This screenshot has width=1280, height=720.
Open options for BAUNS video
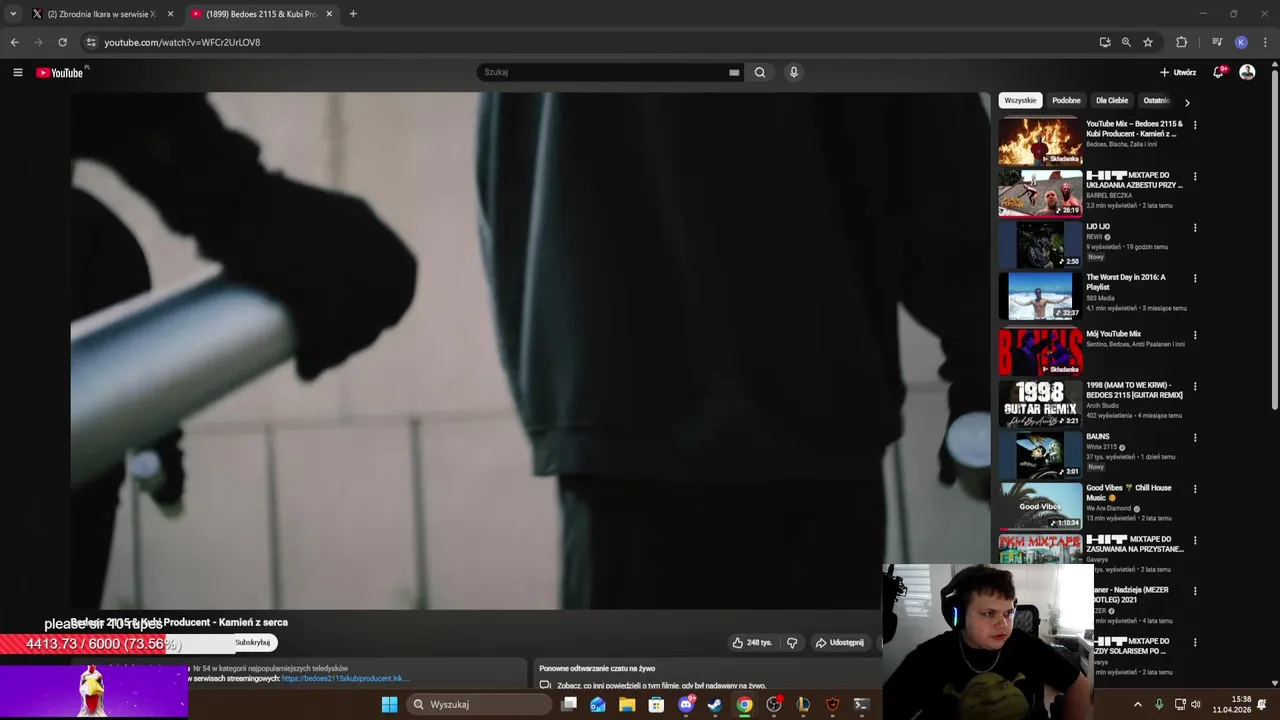(x=1195, y=437)
